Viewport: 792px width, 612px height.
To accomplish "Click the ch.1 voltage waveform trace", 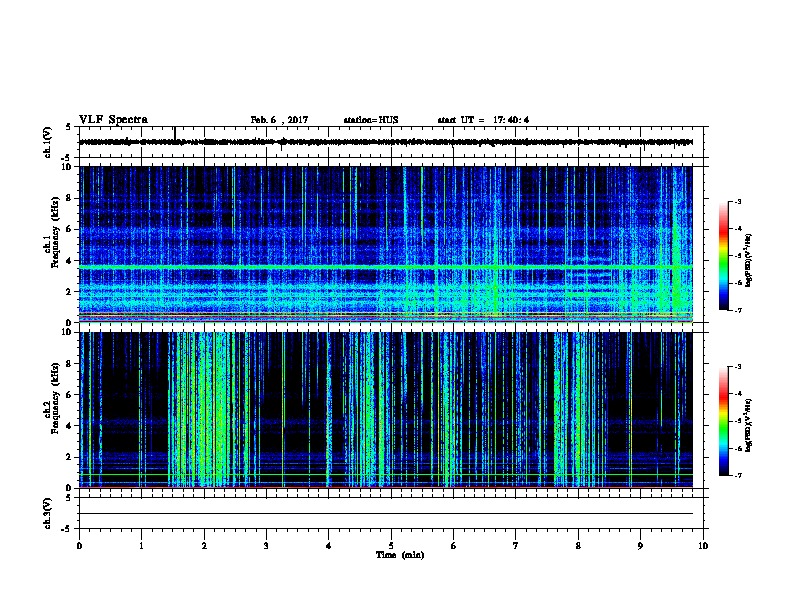I will click(x=385, y=142).
